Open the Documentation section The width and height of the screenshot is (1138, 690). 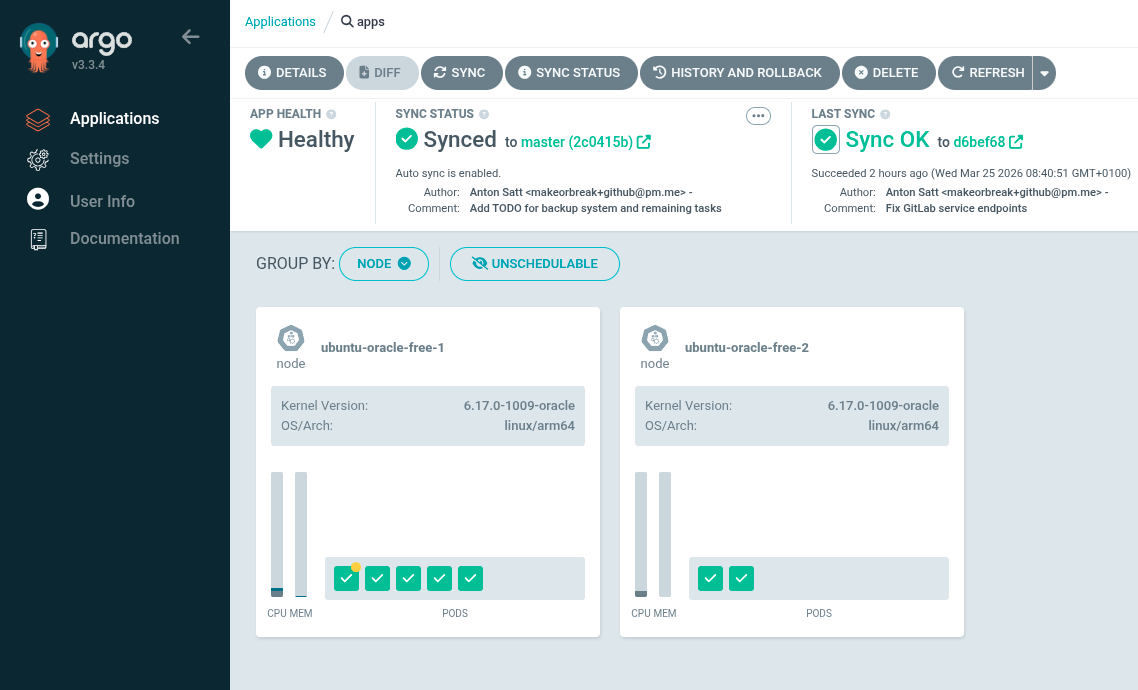click(x=37, y=238)
